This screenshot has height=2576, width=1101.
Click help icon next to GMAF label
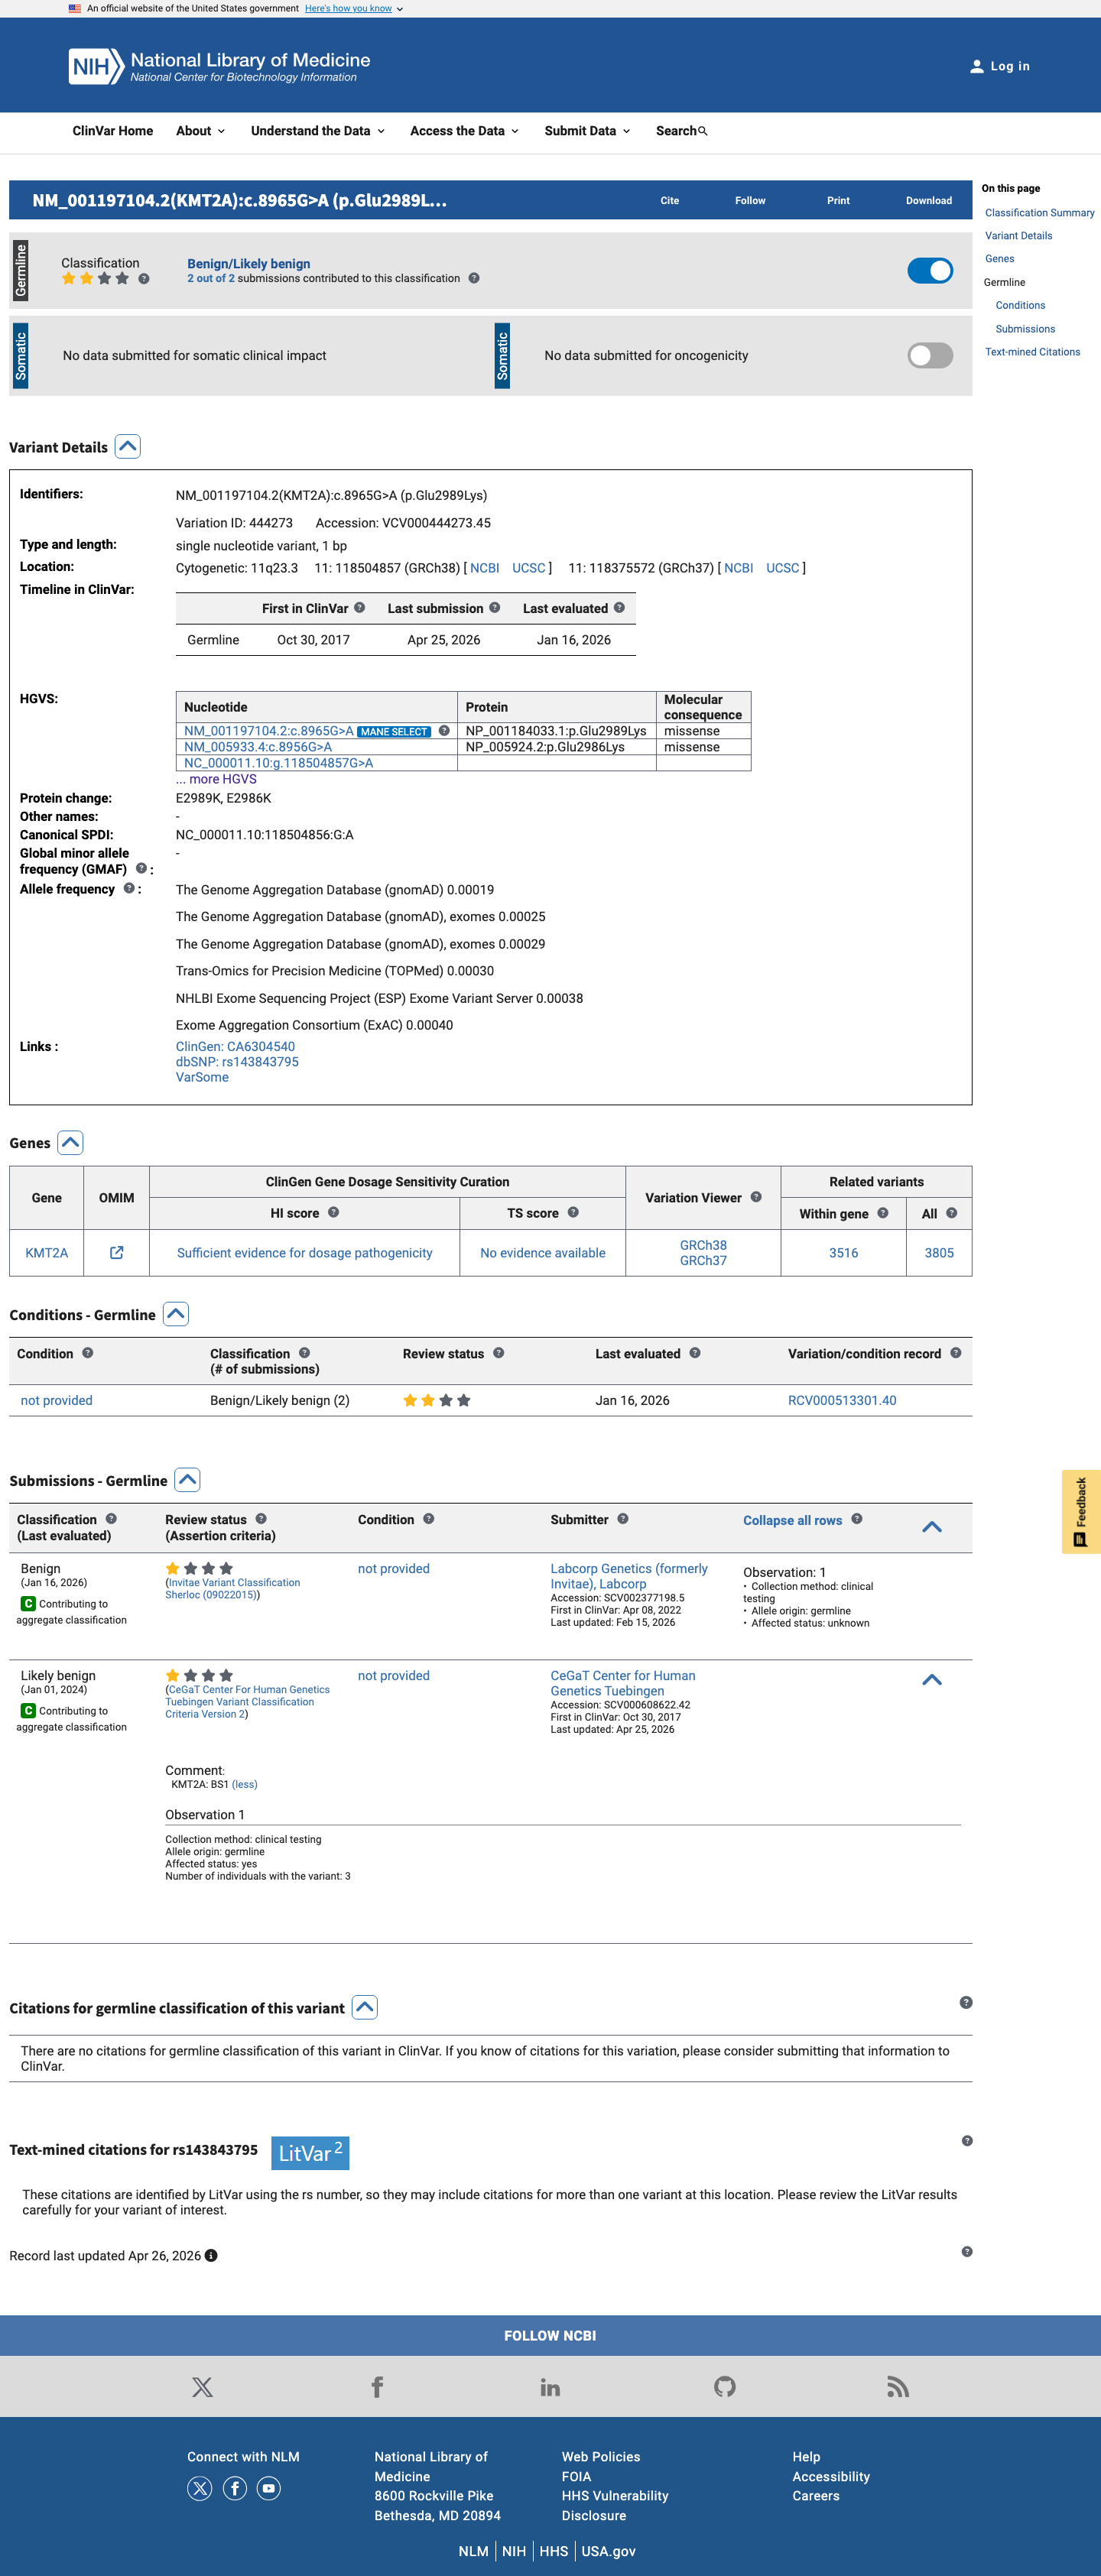pos(141,868)
